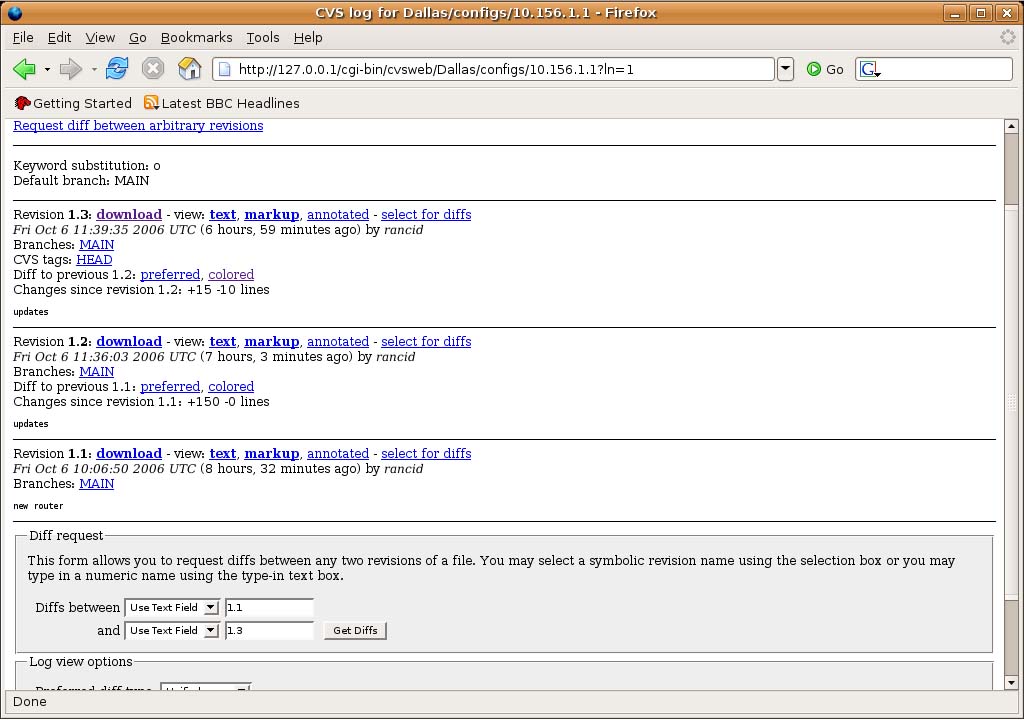Open the second Use Text Field dropdown
This screenshot has height=720, width=1024.
pos(172,630)
